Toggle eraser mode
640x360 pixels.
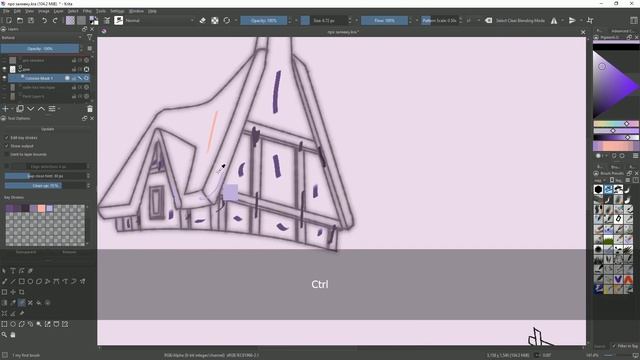[x=202, y=20]
